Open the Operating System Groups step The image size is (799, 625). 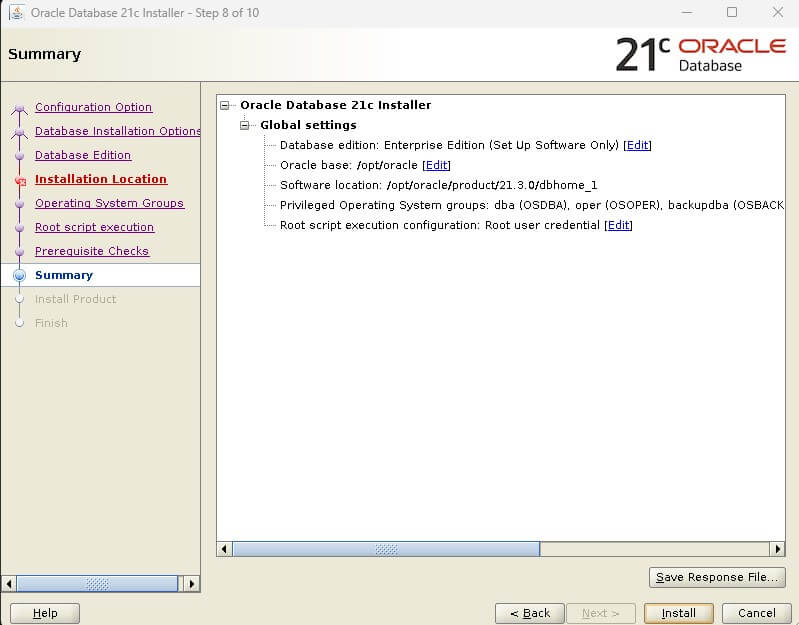[109, 203]
